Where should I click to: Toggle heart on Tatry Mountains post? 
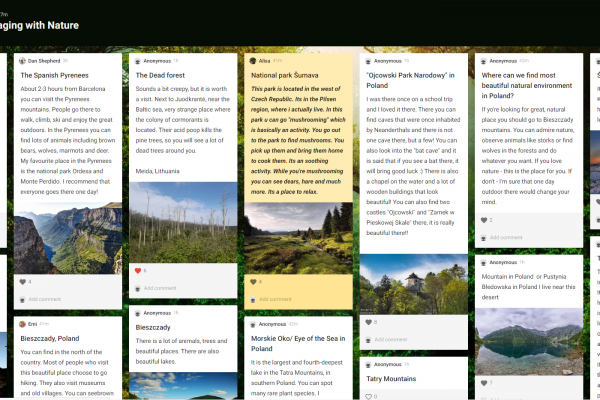coord(368,397)
